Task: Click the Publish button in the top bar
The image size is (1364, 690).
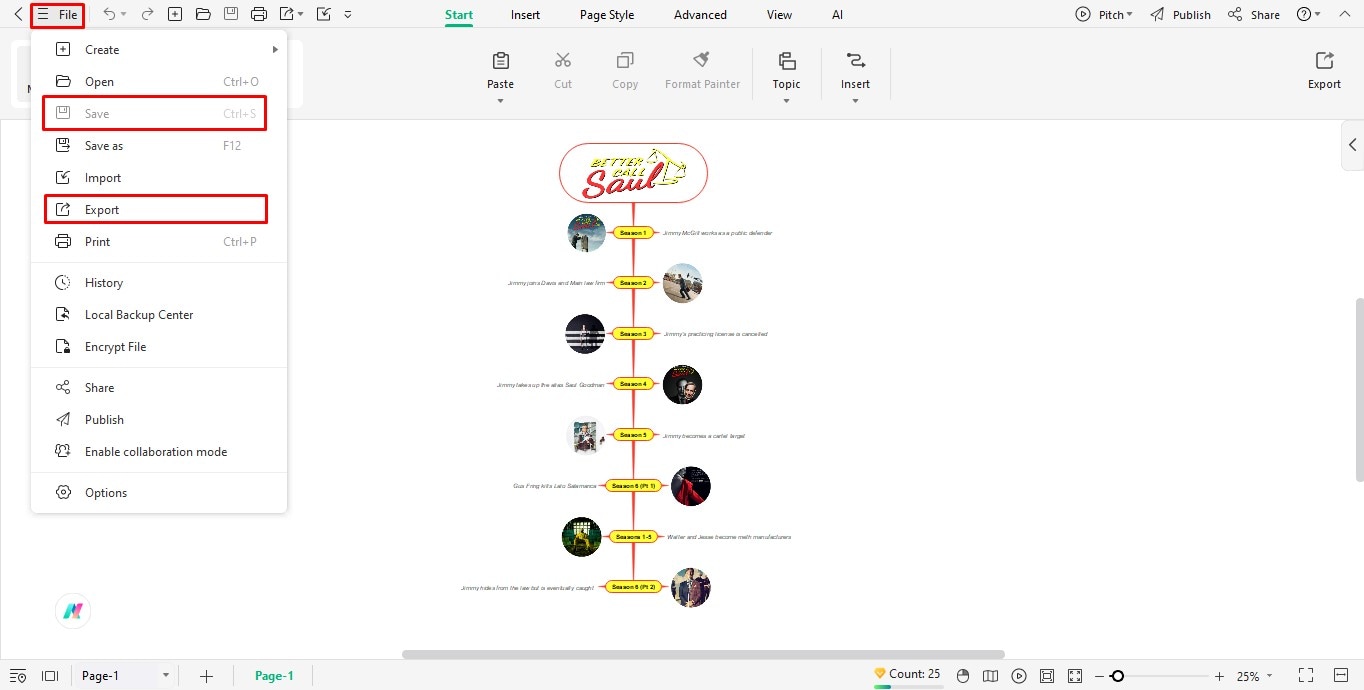Action: point(1180,15)
